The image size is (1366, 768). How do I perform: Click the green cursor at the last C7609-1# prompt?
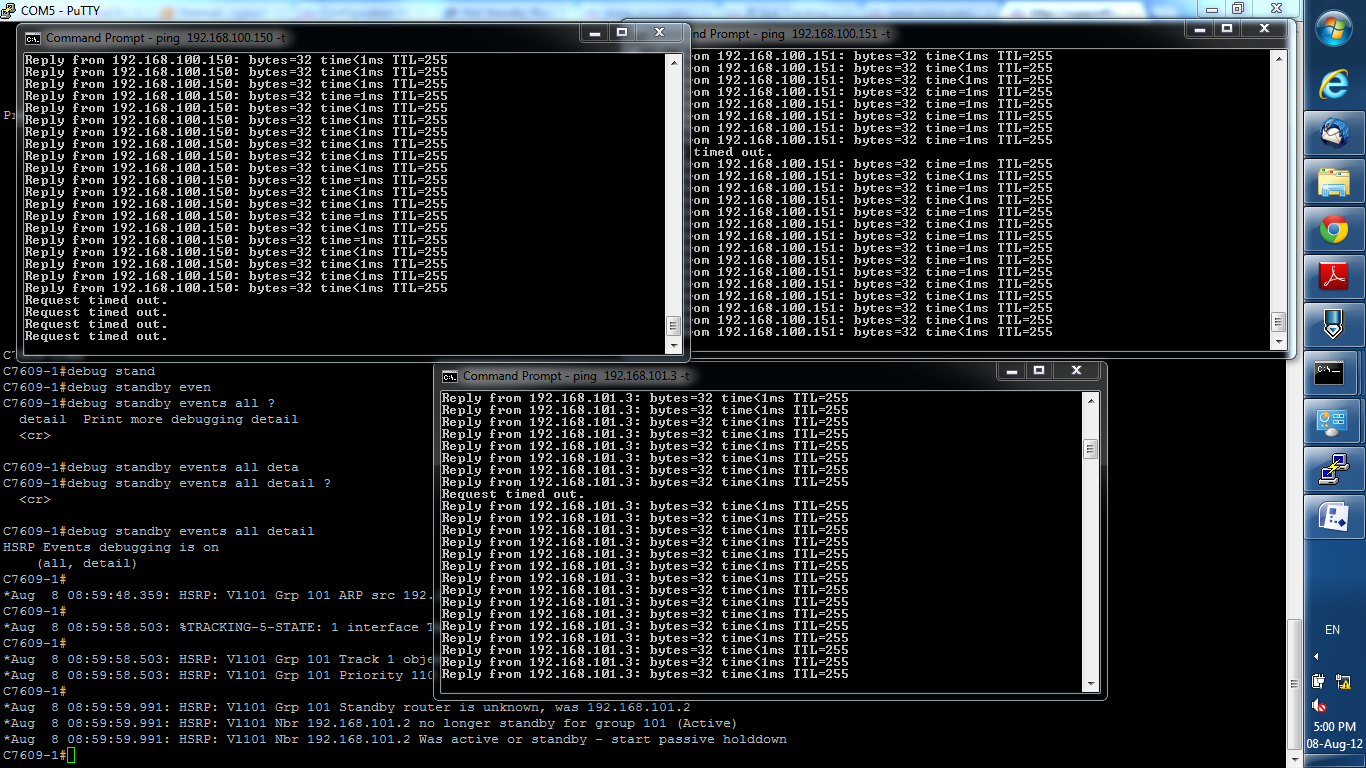71,755
